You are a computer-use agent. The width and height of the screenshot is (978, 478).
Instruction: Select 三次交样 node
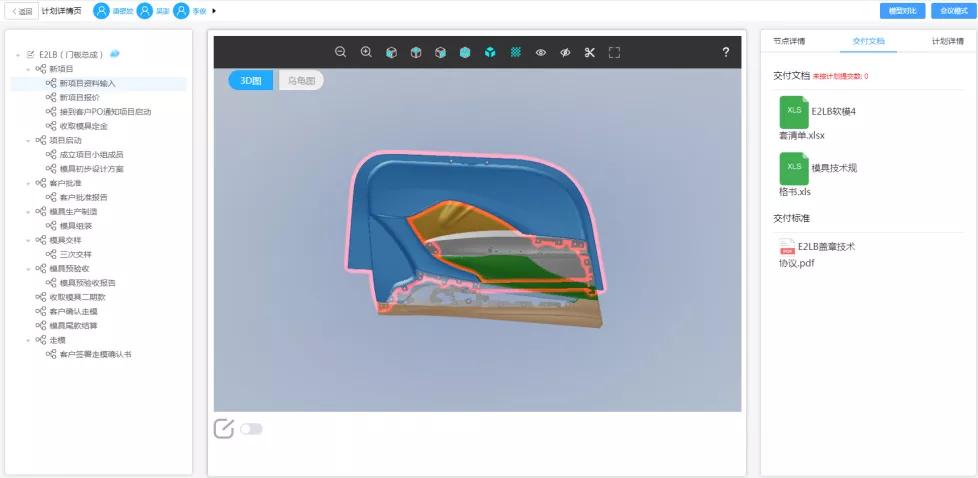75,255
